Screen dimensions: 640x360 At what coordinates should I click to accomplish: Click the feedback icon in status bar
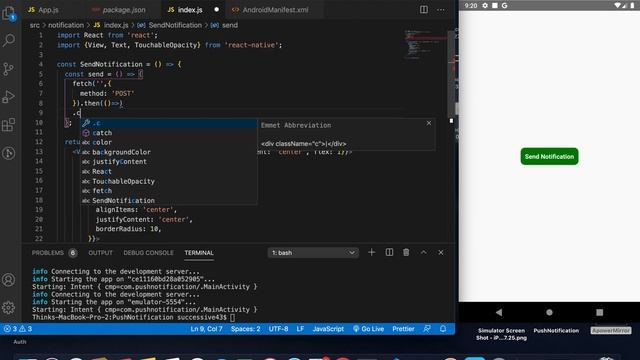(x=427, y=329)
